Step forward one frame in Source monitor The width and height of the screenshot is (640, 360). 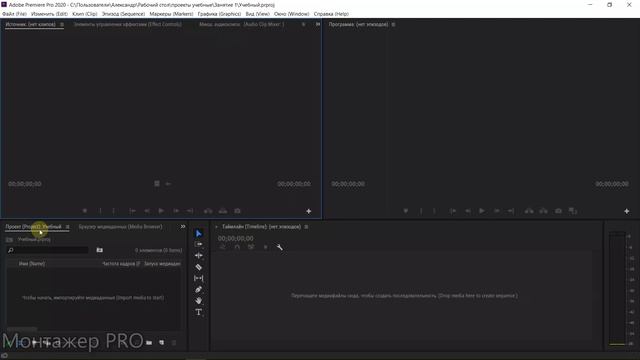[x=176, y=211]
